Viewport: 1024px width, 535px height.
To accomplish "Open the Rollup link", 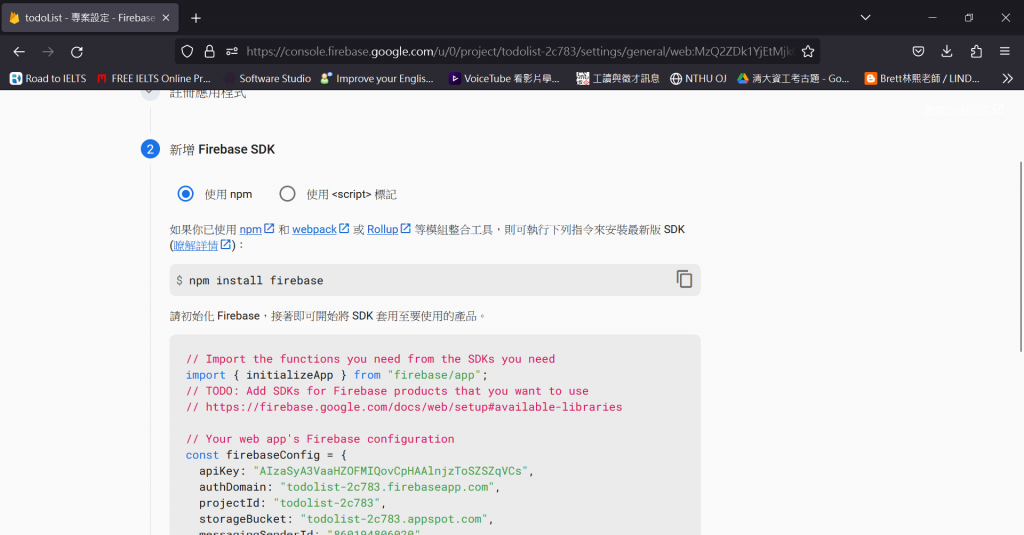I will [x=389, y=229].
